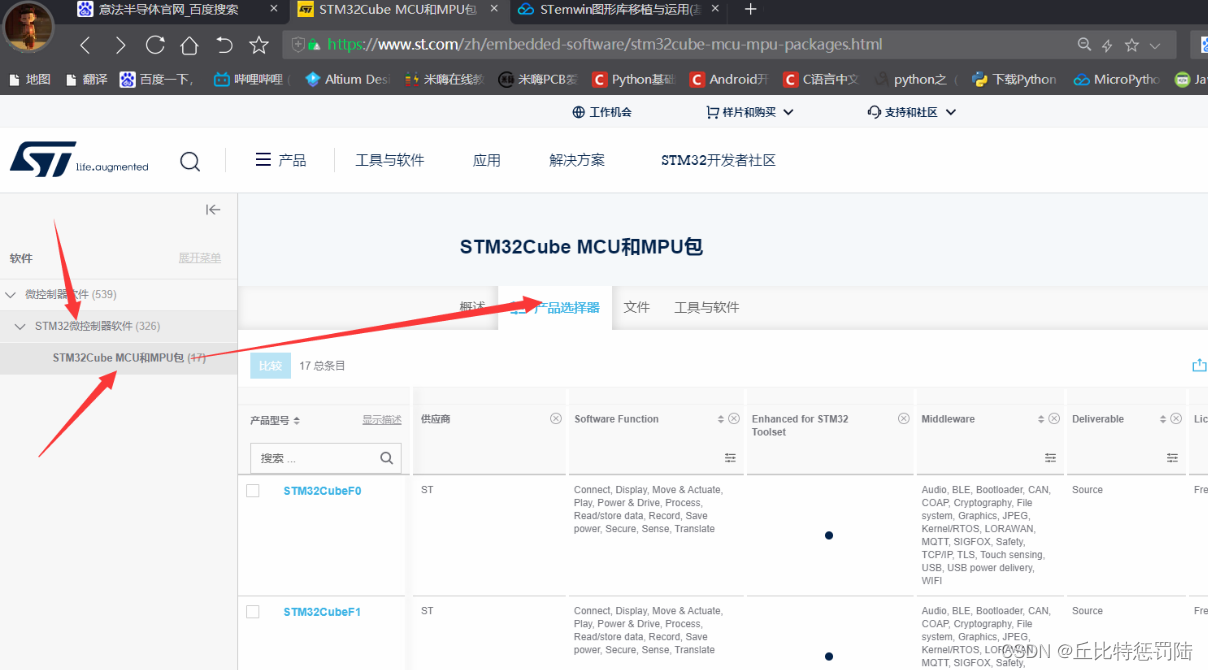Image resolution: width=1208 pixels, height=670 pixels.
Task: Focus the 搜索 product search field
Action: tap(325, 458)
